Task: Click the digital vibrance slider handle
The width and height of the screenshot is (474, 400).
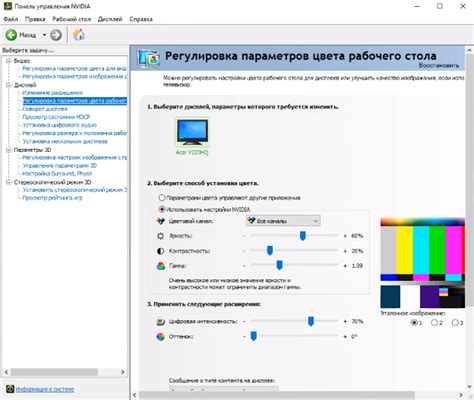Action: (311, 321)
